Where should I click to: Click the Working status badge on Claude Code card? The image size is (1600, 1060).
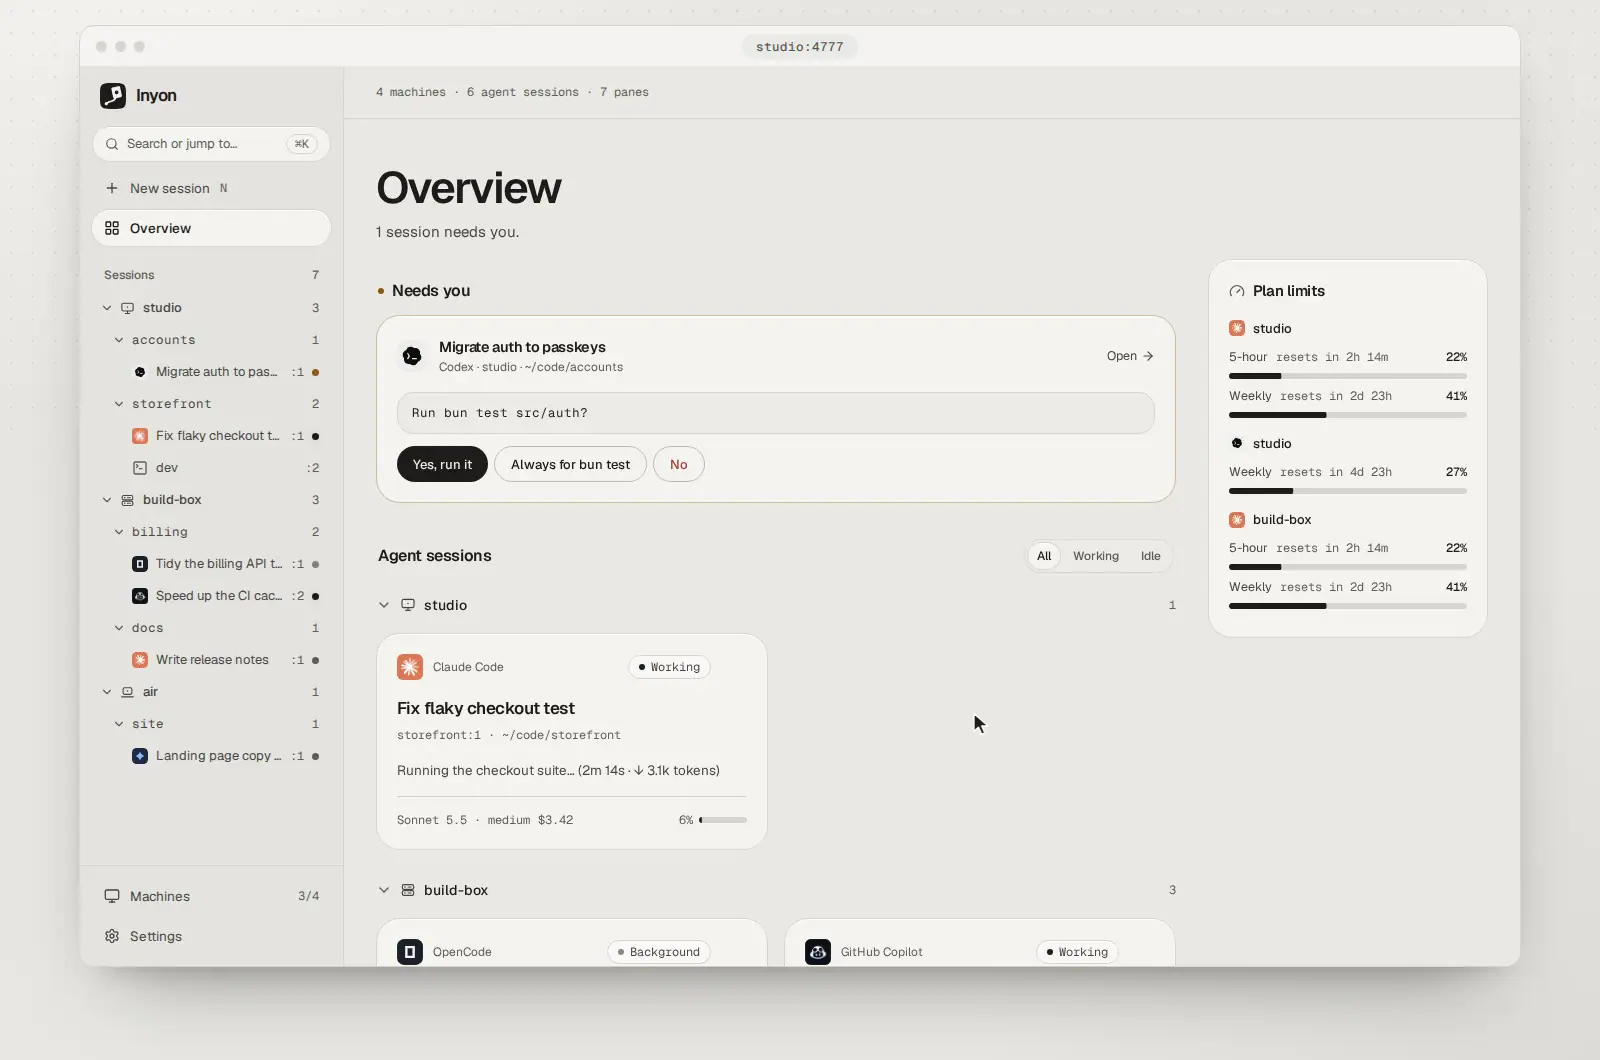point(669,667)
